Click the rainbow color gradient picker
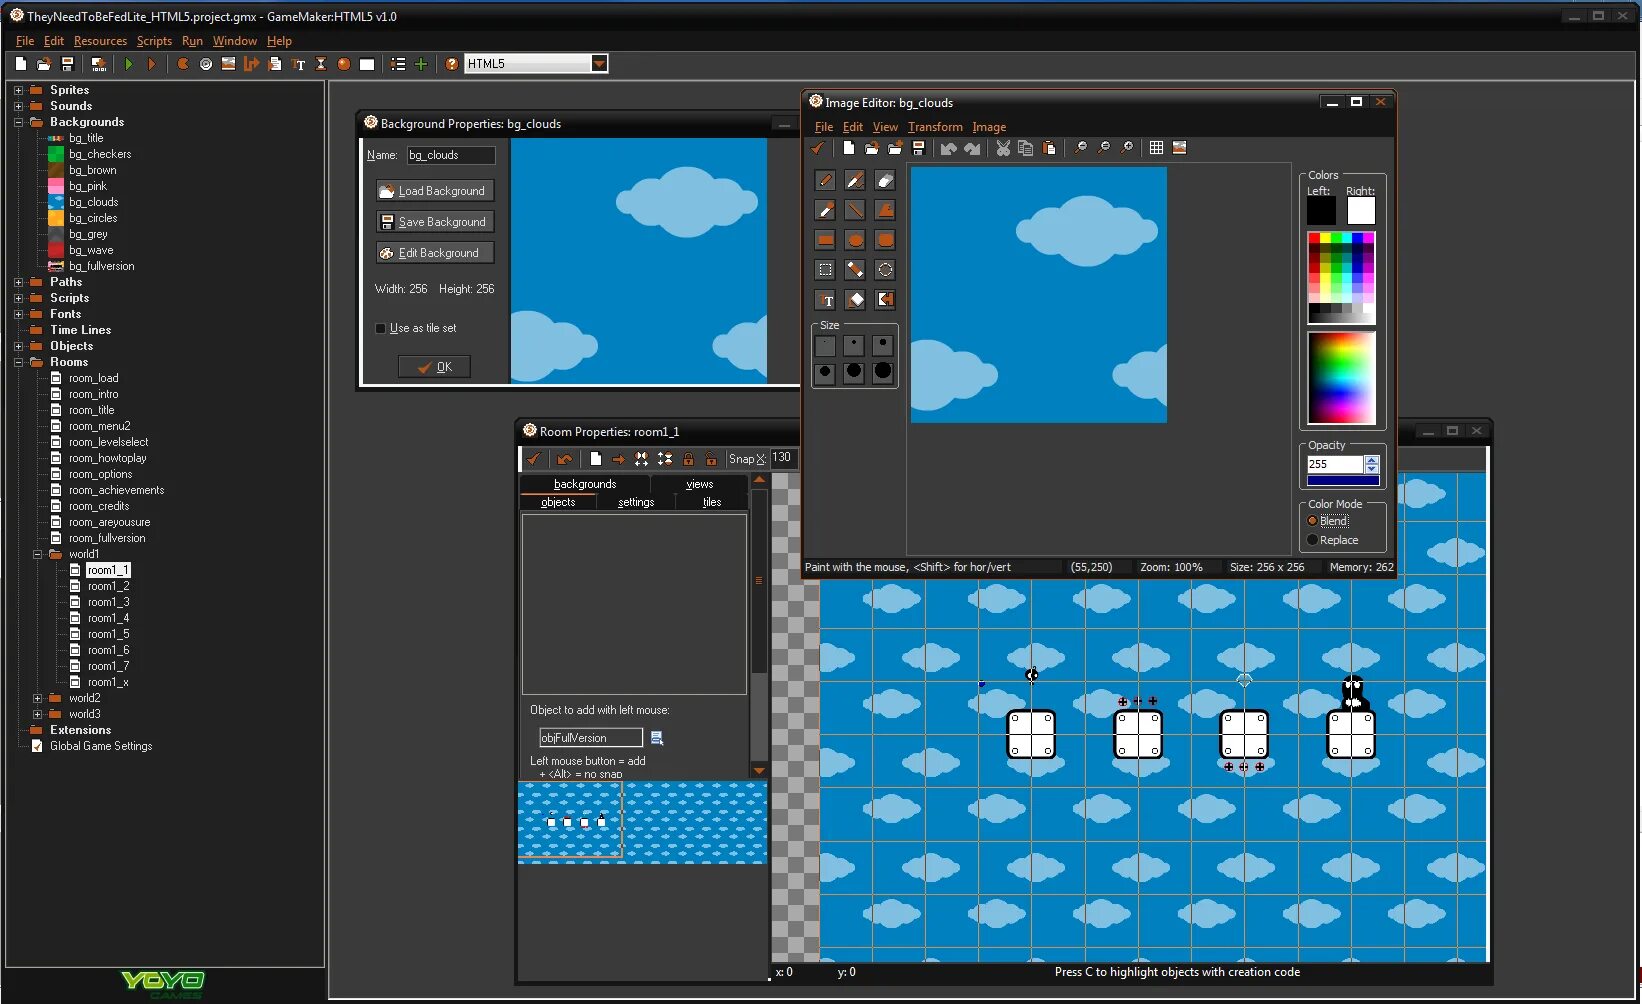Image resolution: width=1642 pixels, height=1004 pixels. (1341, 379)
